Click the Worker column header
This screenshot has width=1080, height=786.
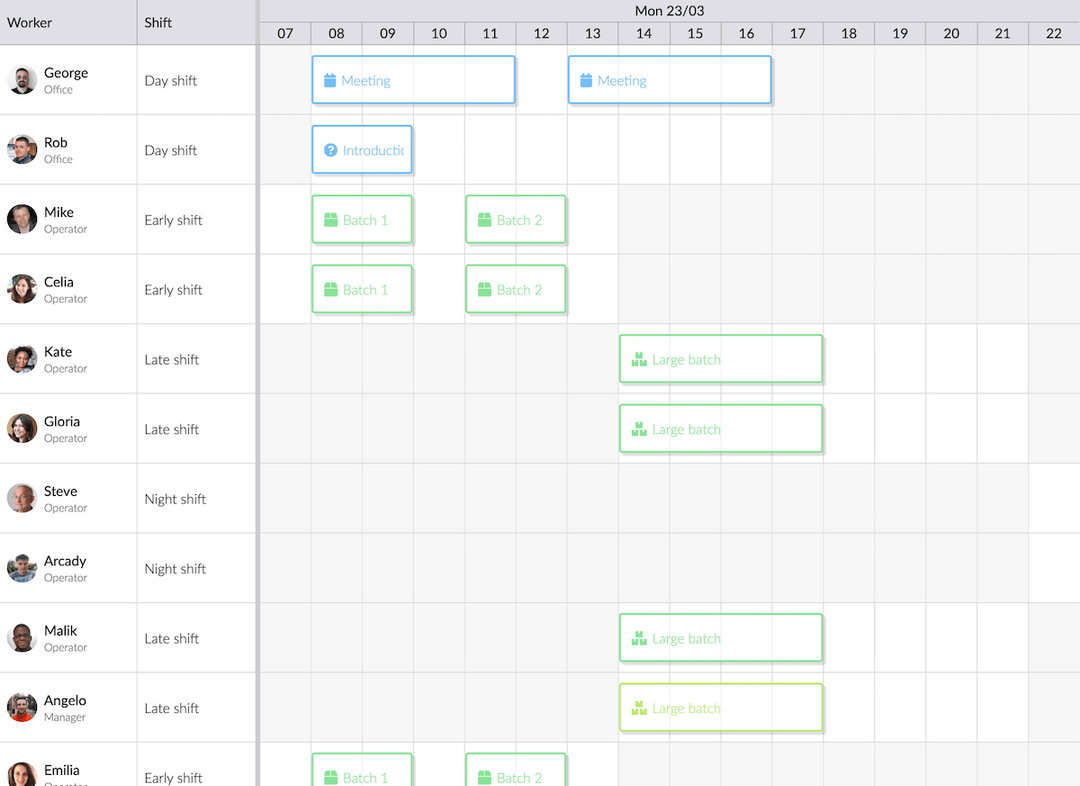pos(30,22)
